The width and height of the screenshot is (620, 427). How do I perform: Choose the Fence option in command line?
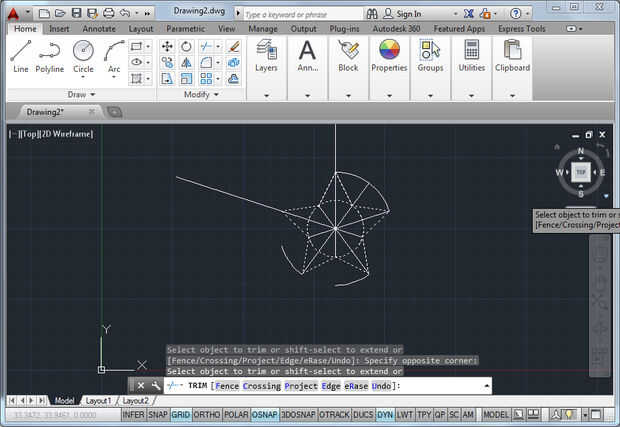click(x=226, y=385)
